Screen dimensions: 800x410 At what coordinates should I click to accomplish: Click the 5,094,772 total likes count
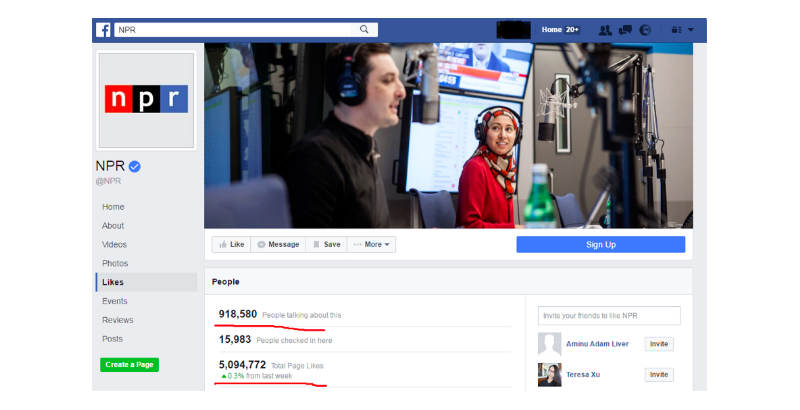[x=242, y=365]
